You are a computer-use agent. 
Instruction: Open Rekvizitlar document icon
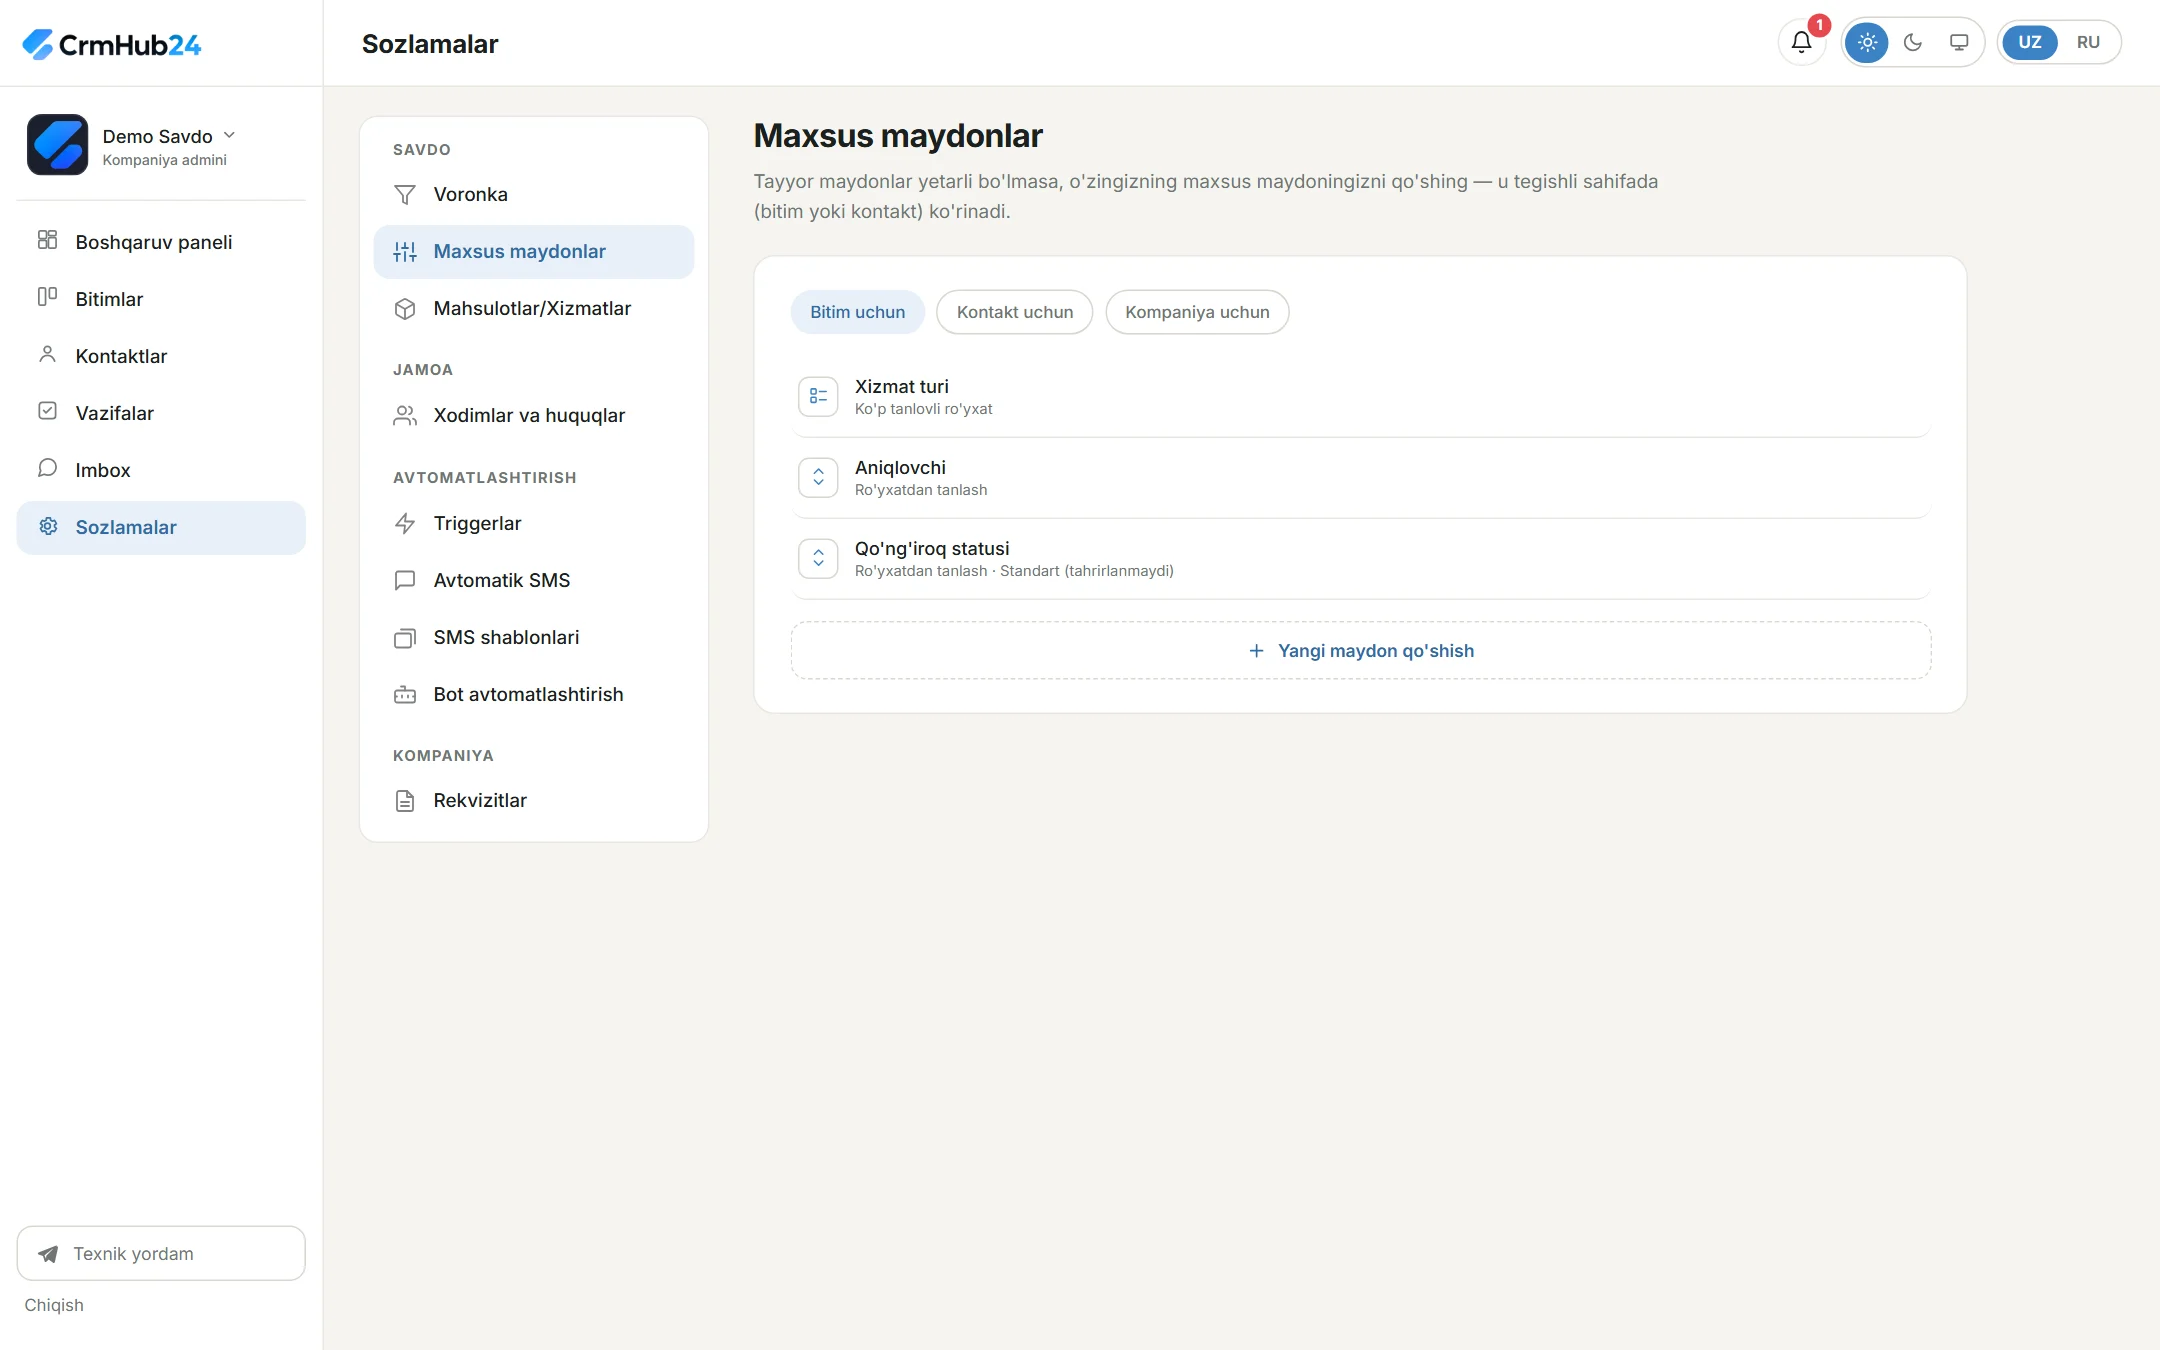pos(404,801)
